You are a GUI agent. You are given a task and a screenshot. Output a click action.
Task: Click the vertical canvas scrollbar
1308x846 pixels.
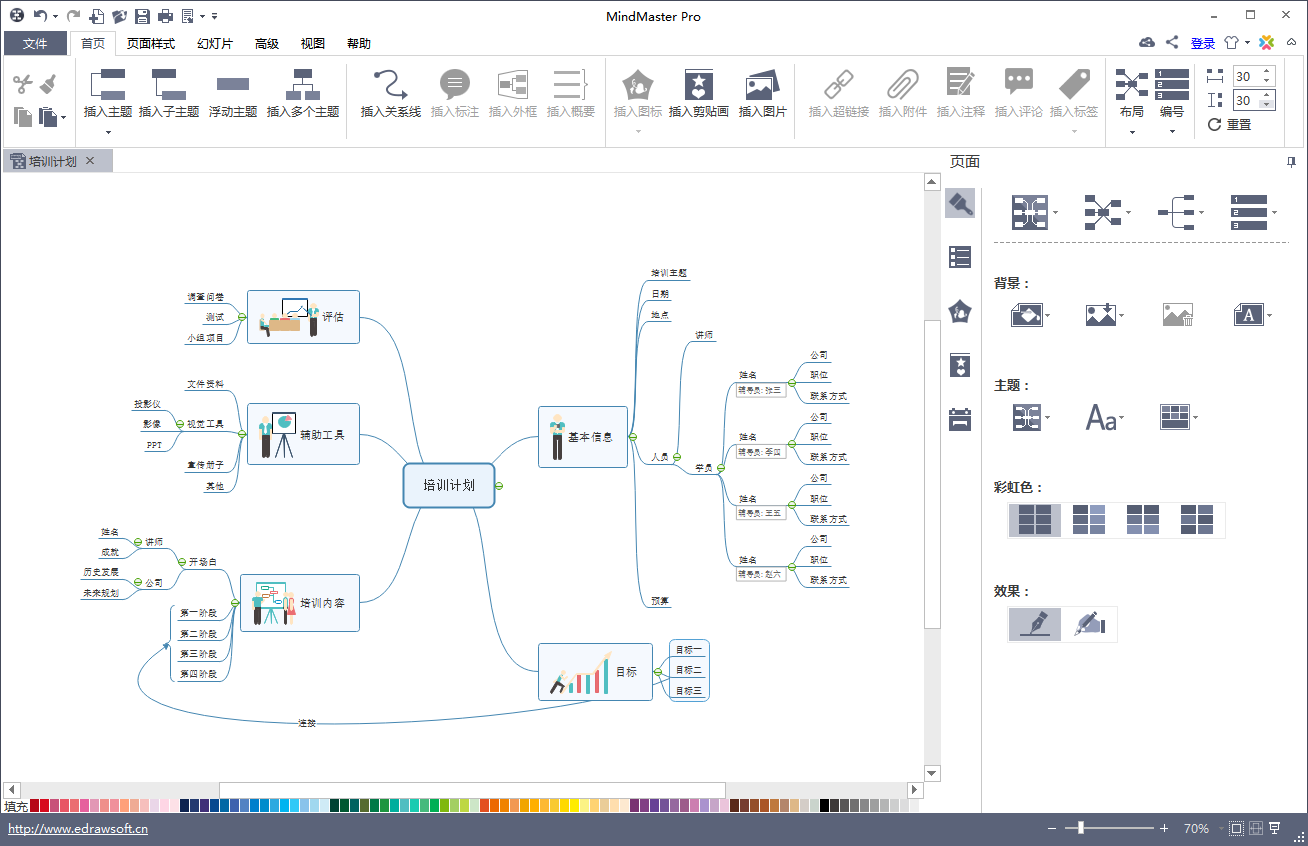pos(932,476)
